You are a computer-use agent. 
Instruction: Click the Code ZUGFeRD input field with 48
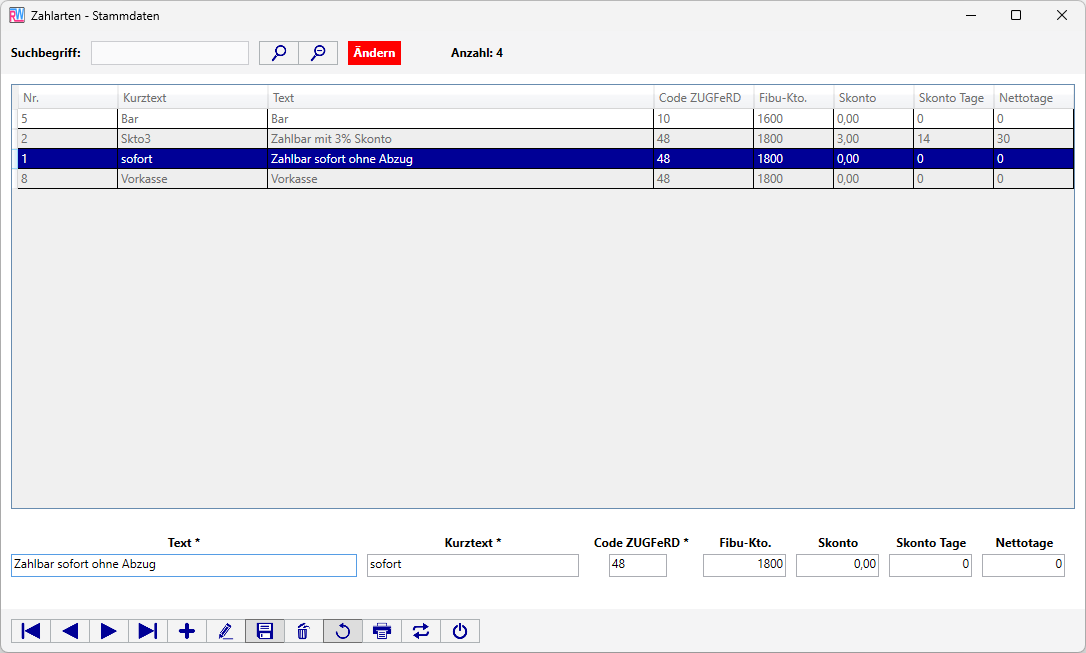tap(638, 565)
